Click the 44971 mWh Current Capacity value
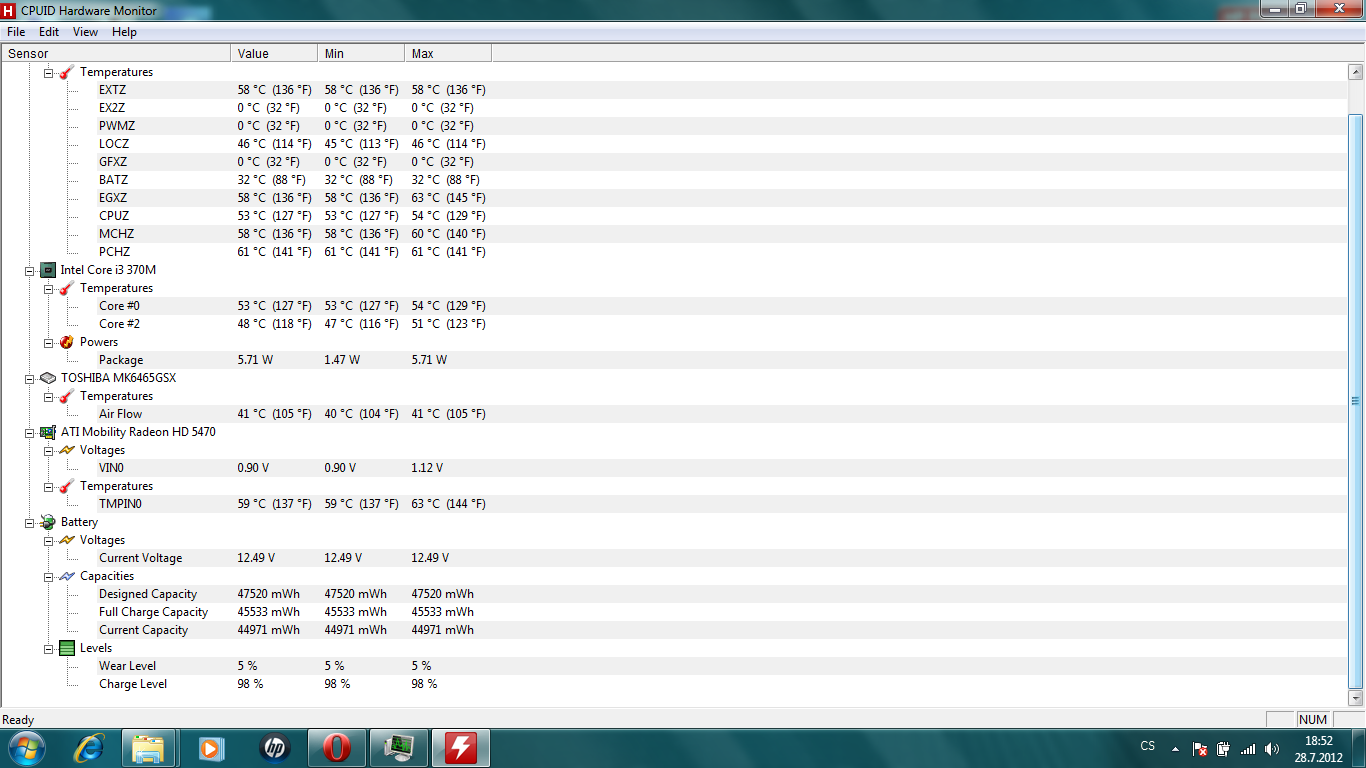 (269, 630)
